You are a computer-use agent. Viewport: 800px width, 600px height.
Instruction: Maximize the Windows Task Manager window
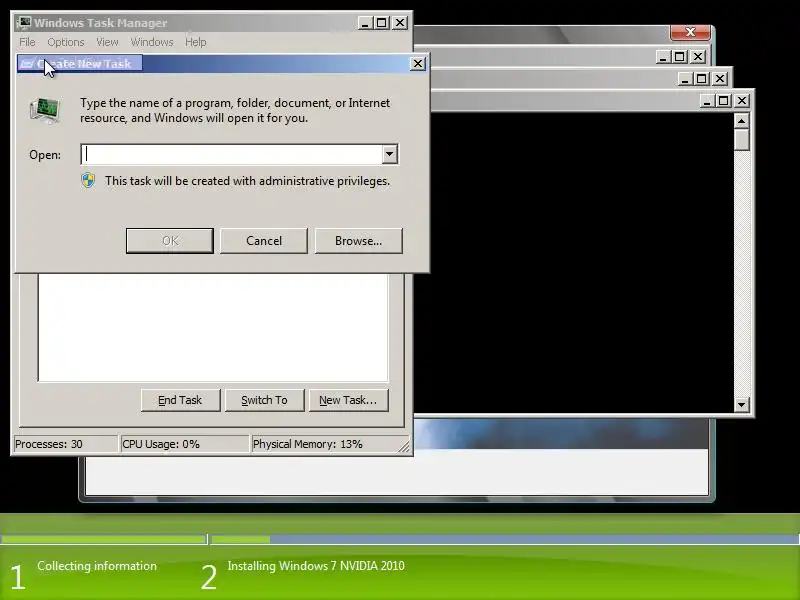(x=382, y=23)
